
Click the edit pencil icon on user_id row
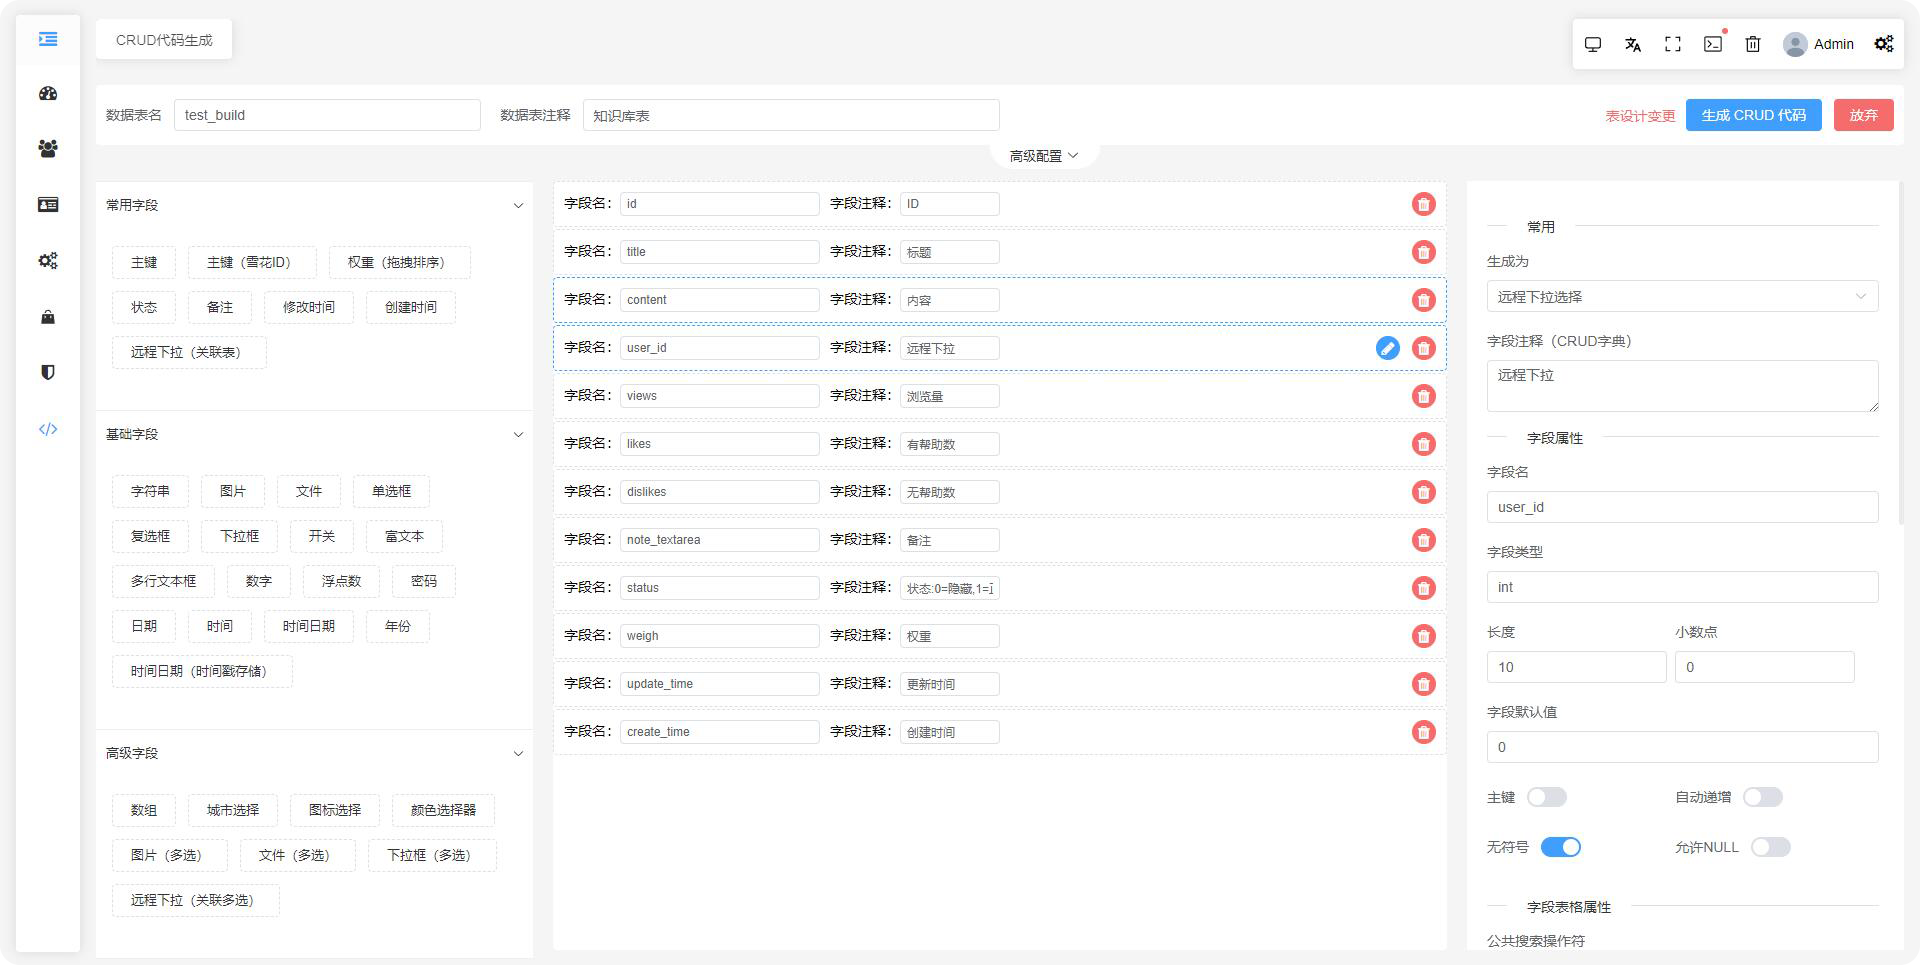click(1387, 348)
